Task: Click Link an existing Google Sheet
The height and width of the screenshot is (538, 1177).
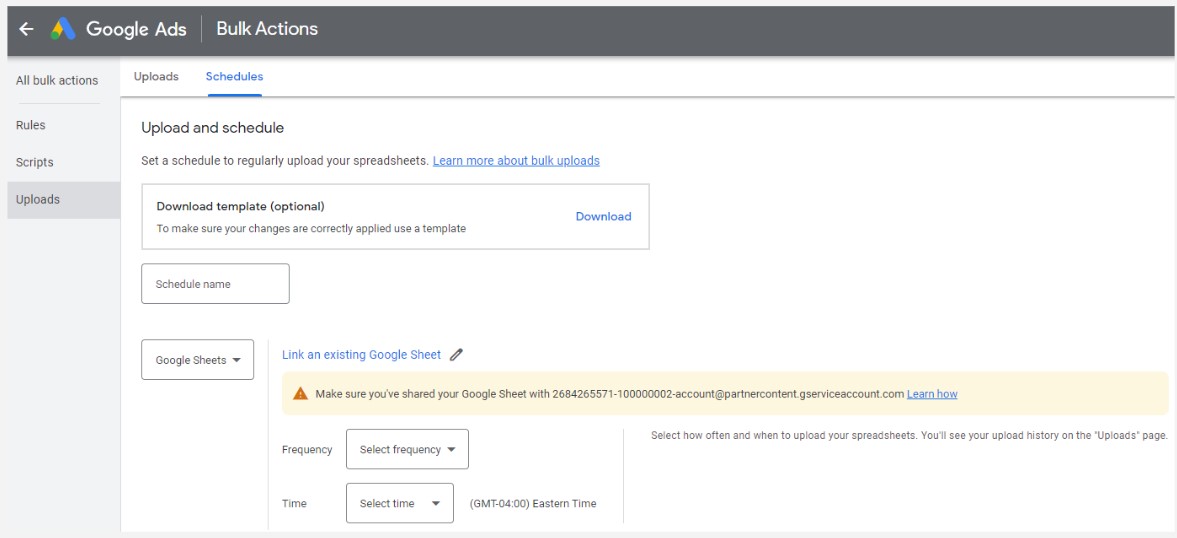Action: click(362, 355)
